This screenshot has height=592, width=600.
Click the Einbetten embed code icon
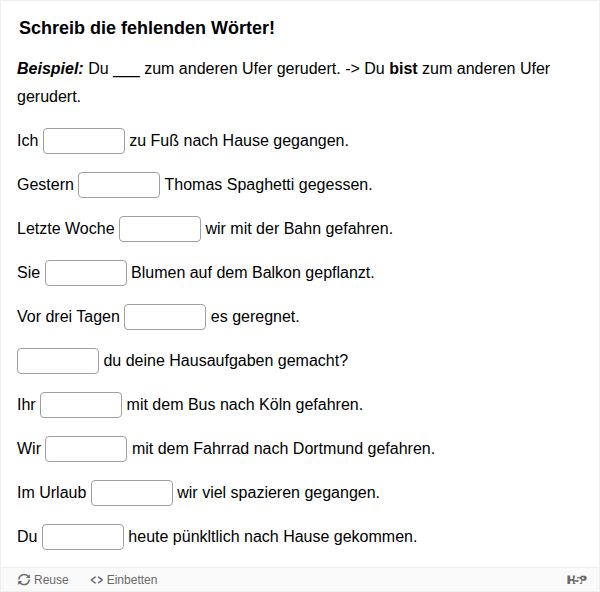pos(97,580)
